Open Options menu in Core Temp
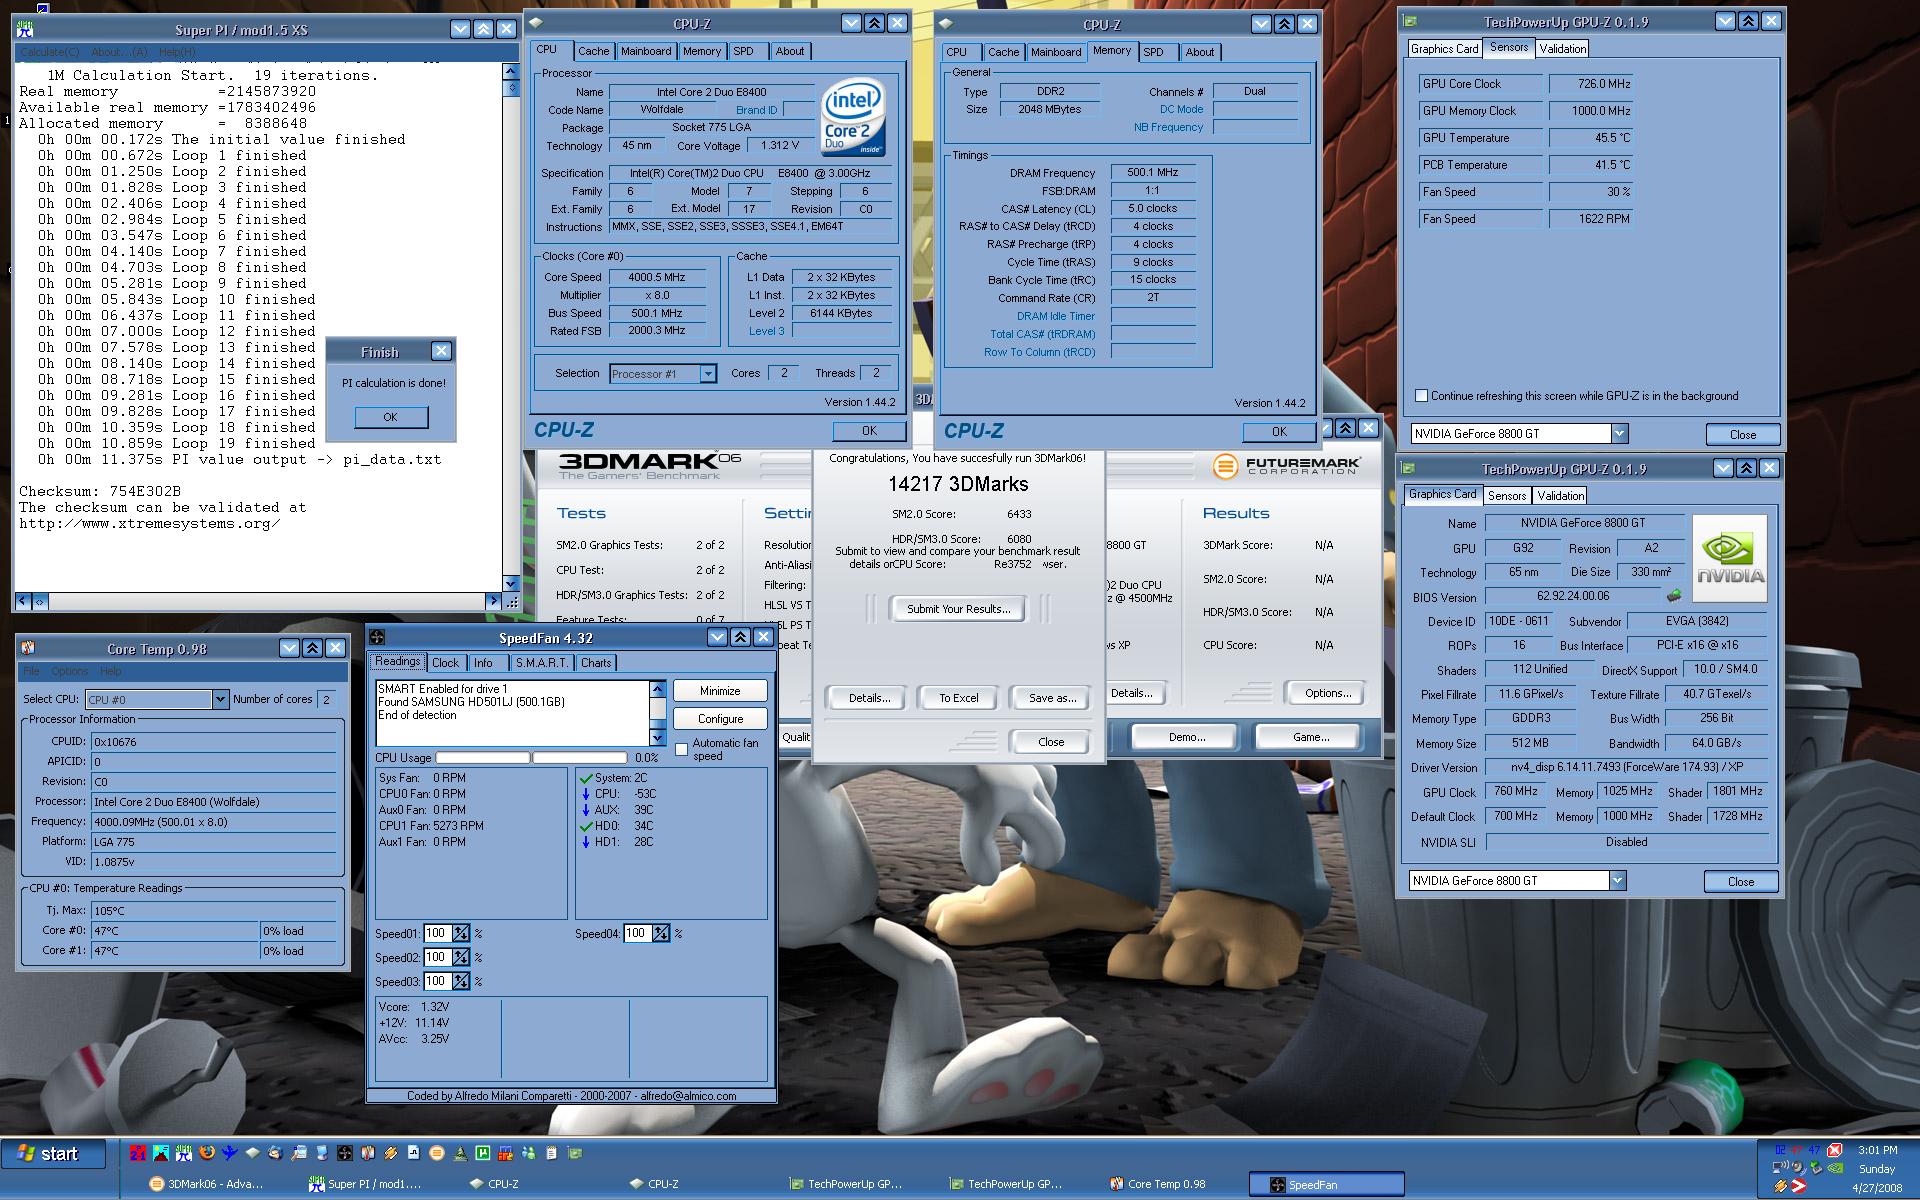 pos(70,671)
